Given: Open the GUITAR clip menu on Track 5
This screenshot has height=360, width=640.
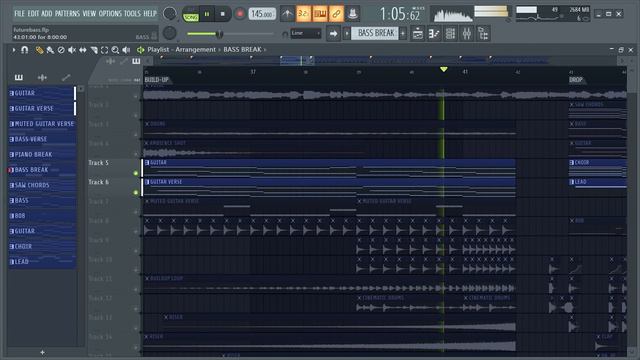Looking at the screenshot, I should (x=147, y=162).
